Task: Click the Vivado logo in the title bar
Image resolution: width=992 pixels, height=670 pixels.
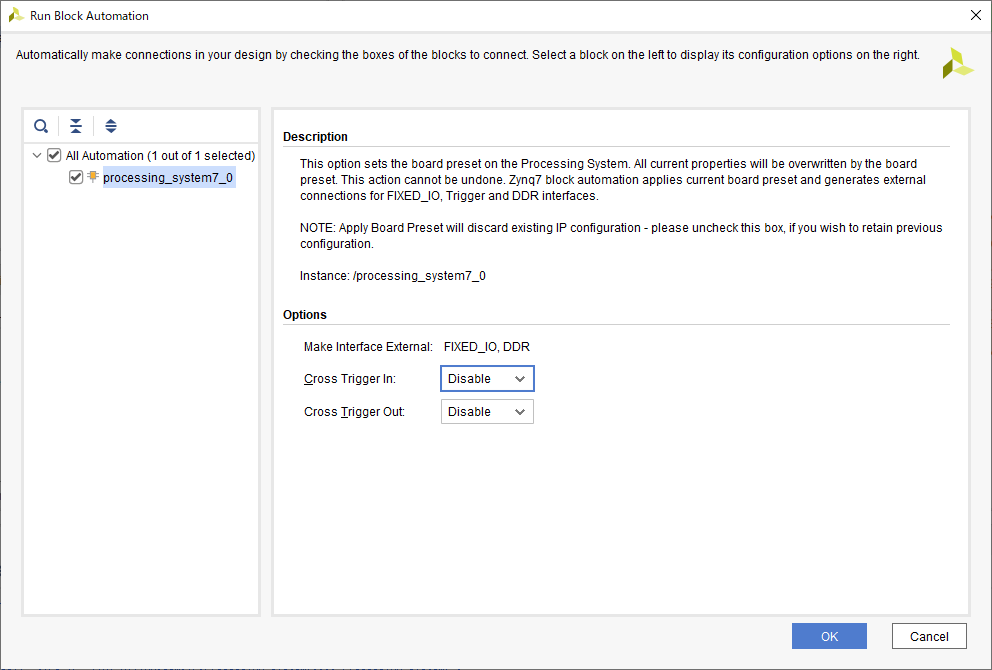Action: tap(16, 15)
